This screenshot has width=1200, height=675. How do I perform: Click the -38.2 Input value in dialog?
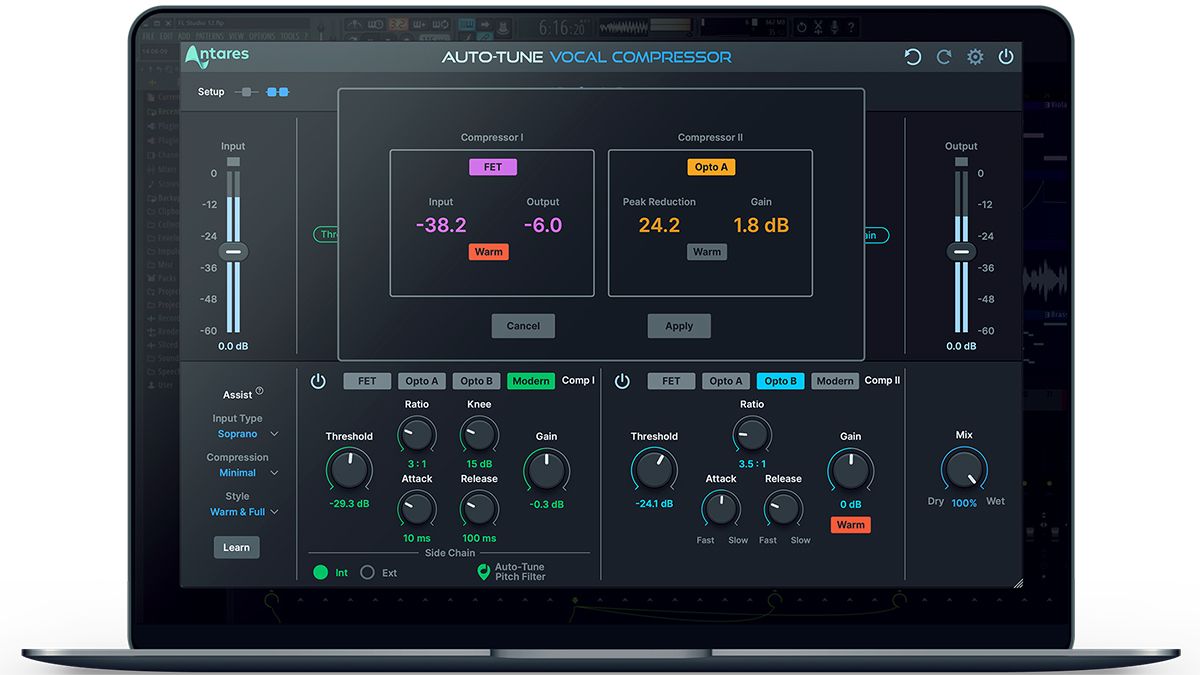(x=441, y=225)
